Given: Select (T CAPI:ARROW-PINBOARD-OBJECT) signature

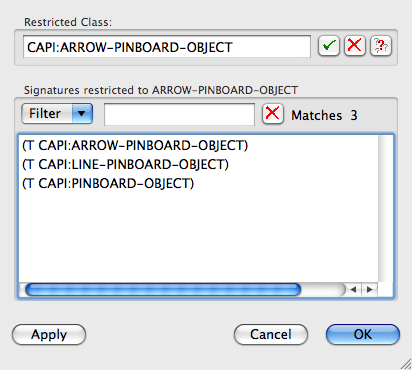Looking at the screenshot, I should tap(135, 145).
